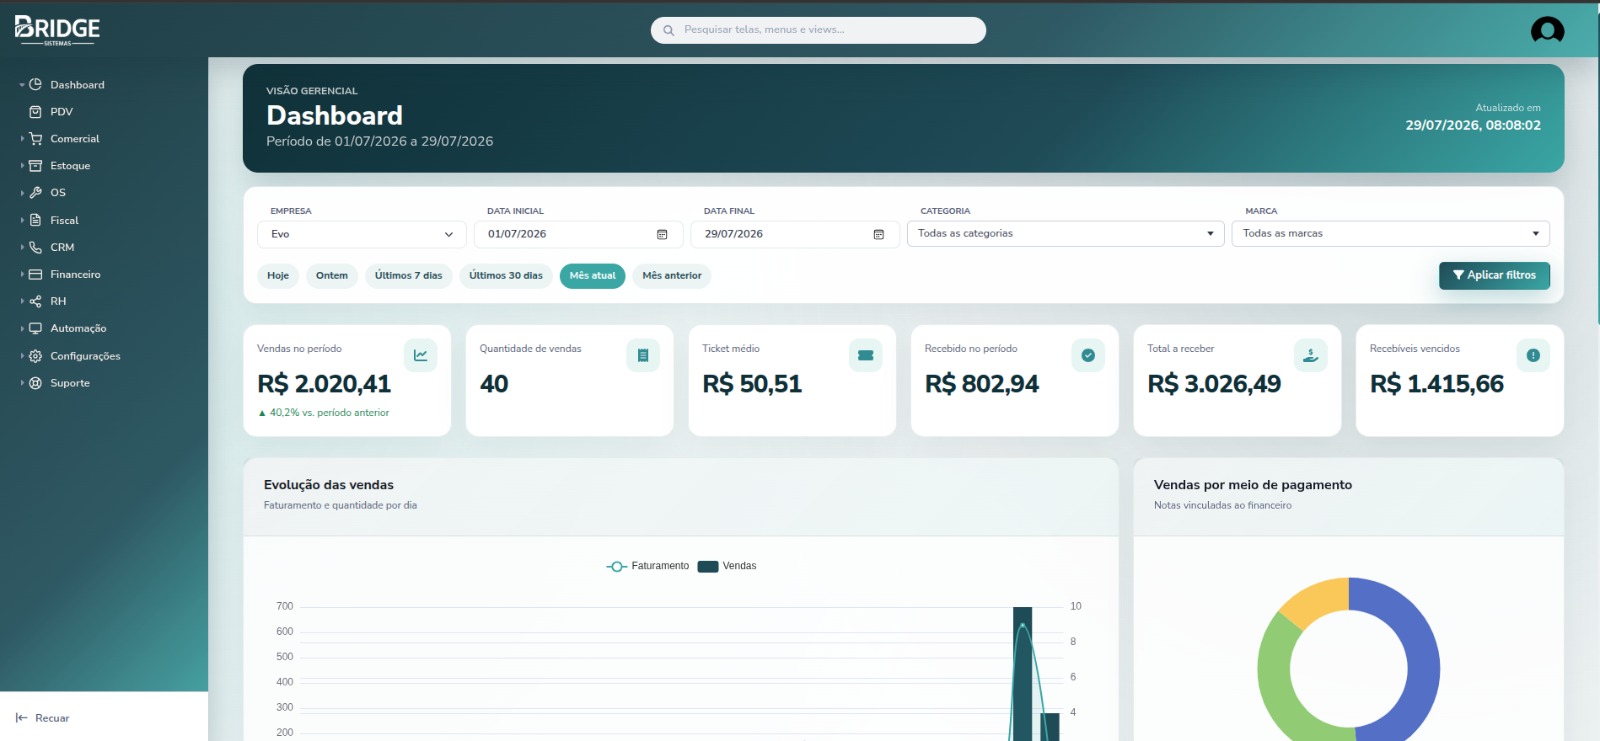The height and width of the screenshot is (741, 1600).
Task: Click the 40,2% vs. período anterior text
Action: (x=323, y=413)
